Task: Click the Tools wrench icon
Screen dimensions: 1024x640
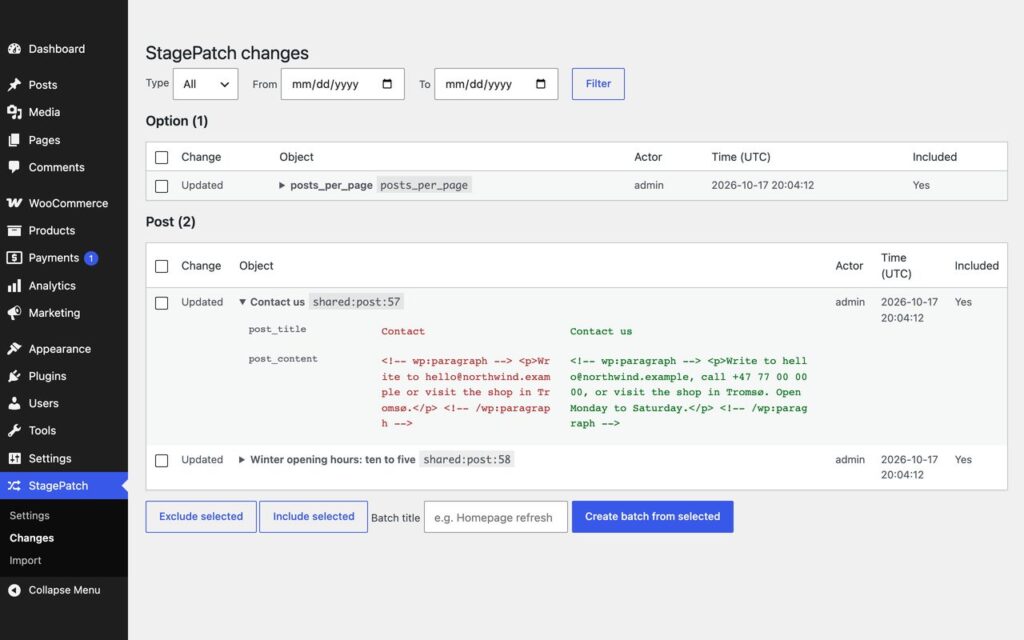Action: pos(14,430)
